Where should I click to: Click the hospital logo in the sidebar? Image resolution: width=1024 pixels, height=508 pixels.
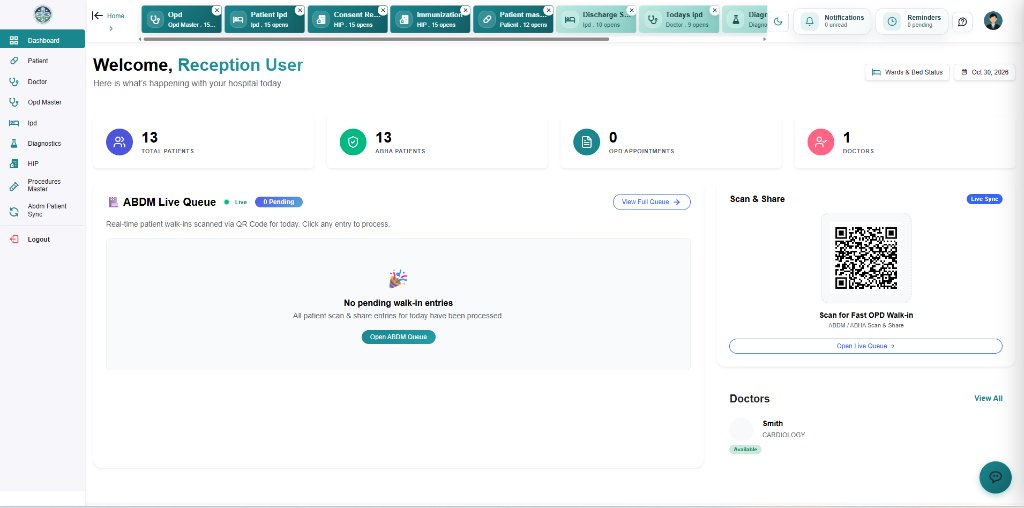(42, 14)
